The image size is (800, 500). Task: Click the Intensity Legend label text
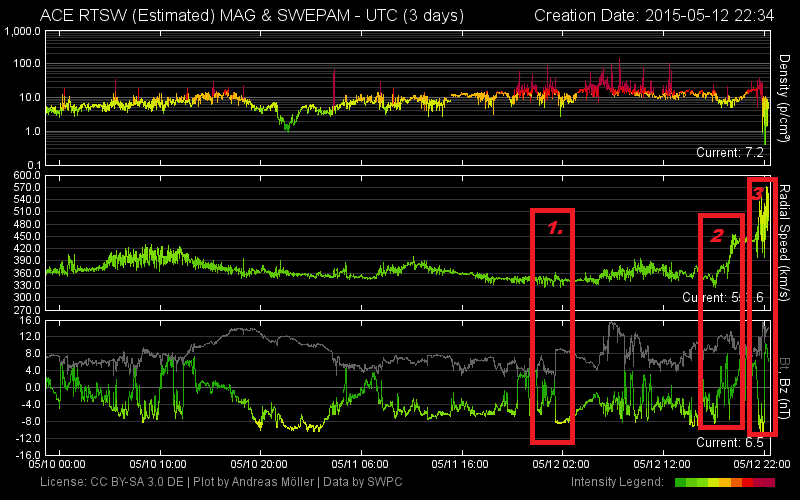pyautogui.click(x=617, y=482)
